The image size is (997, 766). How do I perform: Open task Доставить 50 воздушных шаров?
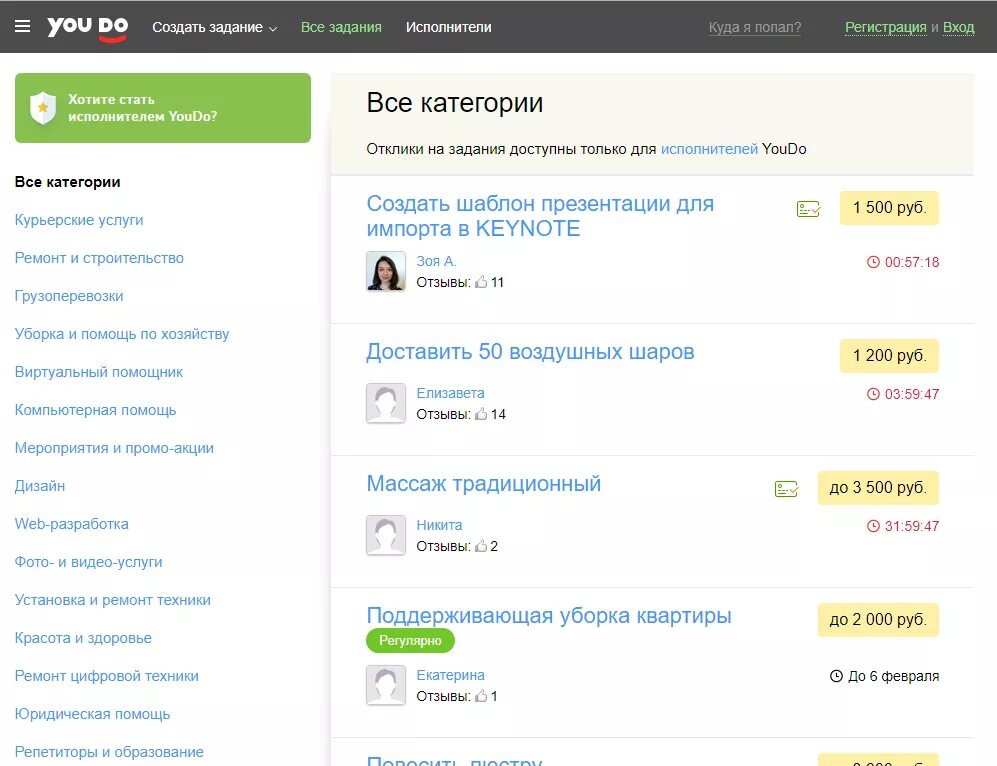(530, 352)
